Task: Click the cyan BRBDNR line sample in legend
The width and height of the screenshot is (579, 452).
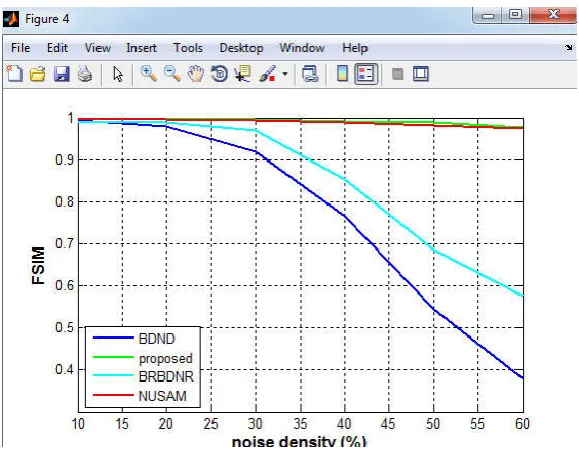Action: pyautogui.click(x=113, y=376)
